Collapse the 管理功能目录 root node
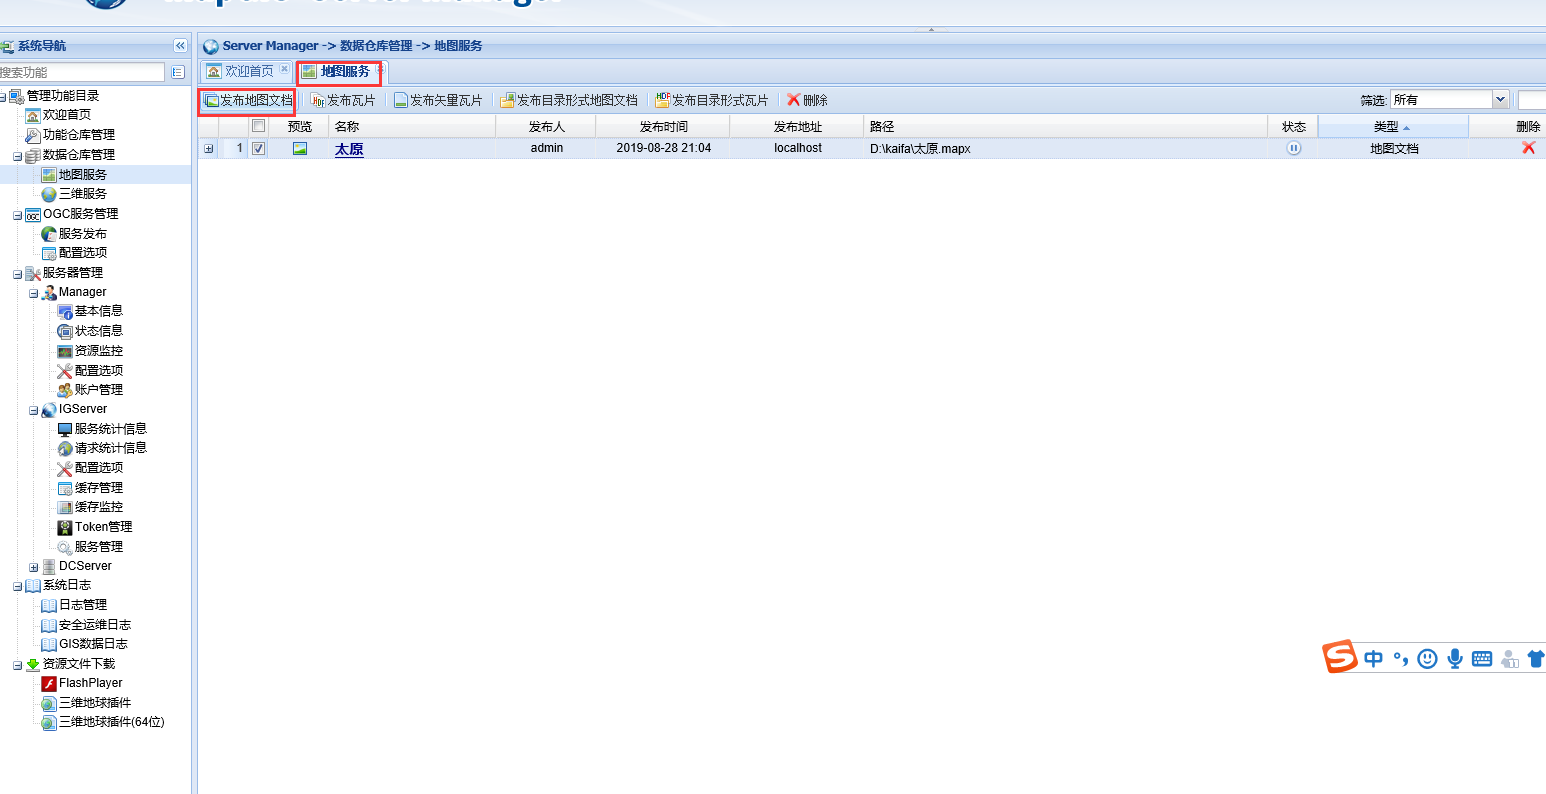Viewport: 1546px width, 794px height. [3, 96]
